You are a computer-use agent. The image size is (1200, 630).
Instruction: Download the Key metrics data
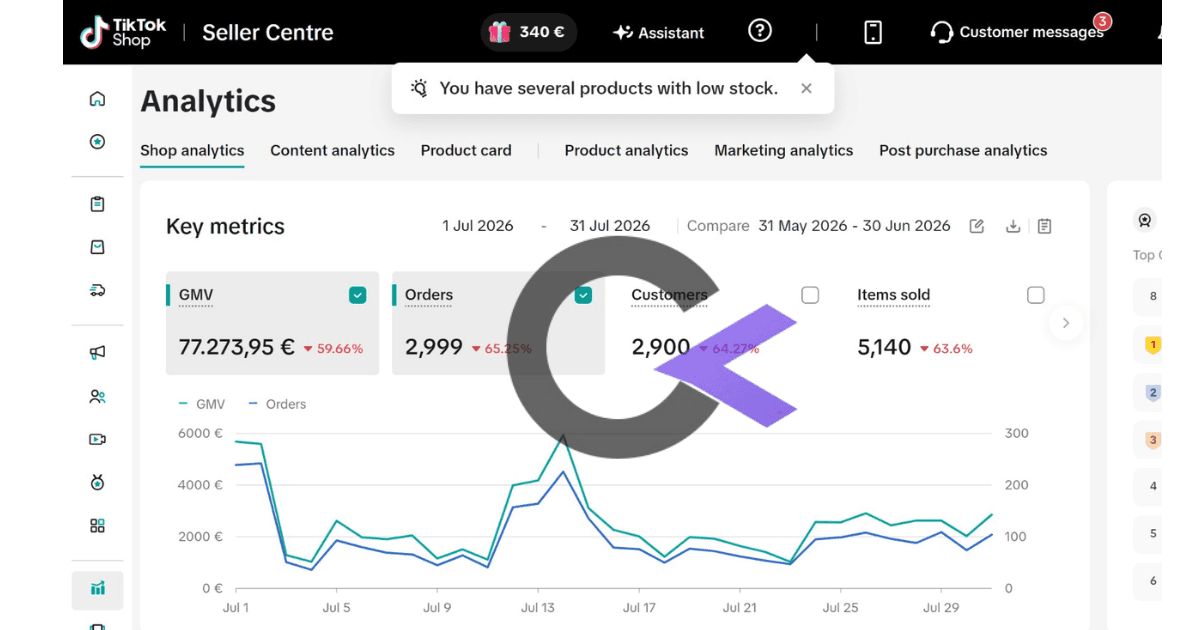(1013, 226)
